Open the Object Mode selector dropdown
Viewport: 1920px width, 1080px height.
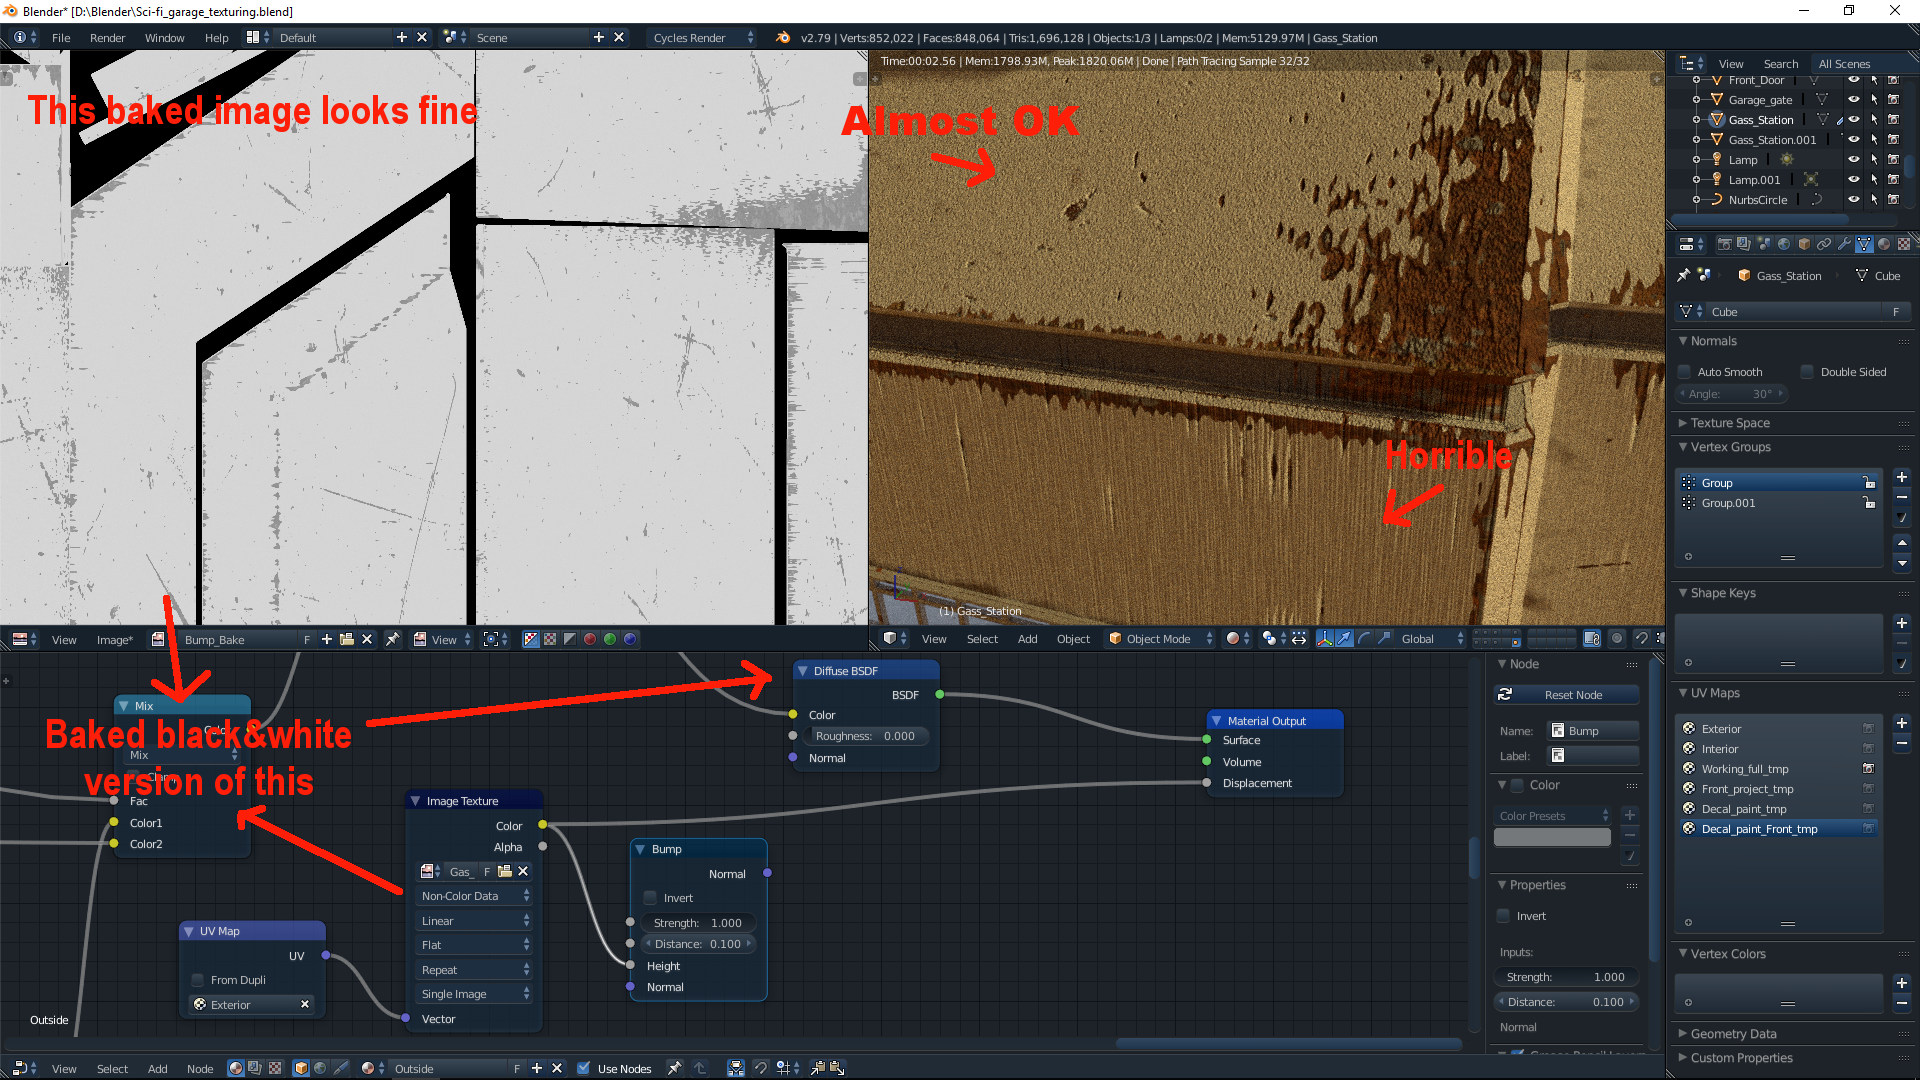[1160, 639]
